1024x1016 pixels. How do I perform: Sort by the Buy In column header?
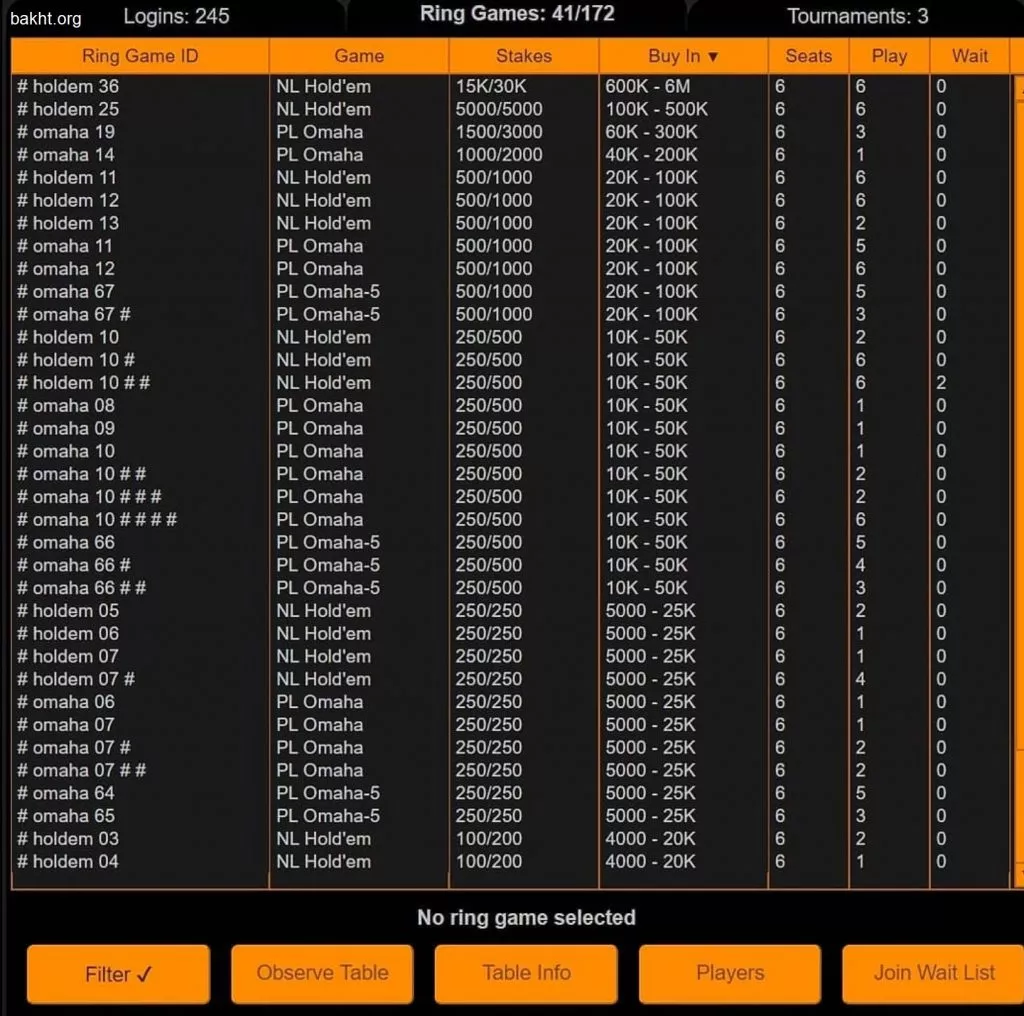point(683,56)
